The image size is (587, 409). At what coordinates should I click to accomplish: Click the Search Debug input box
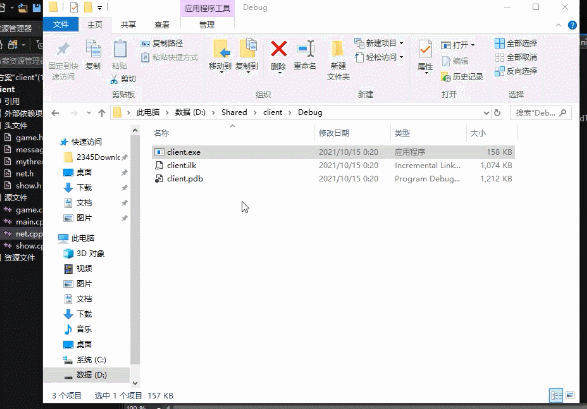coord(541,113)
